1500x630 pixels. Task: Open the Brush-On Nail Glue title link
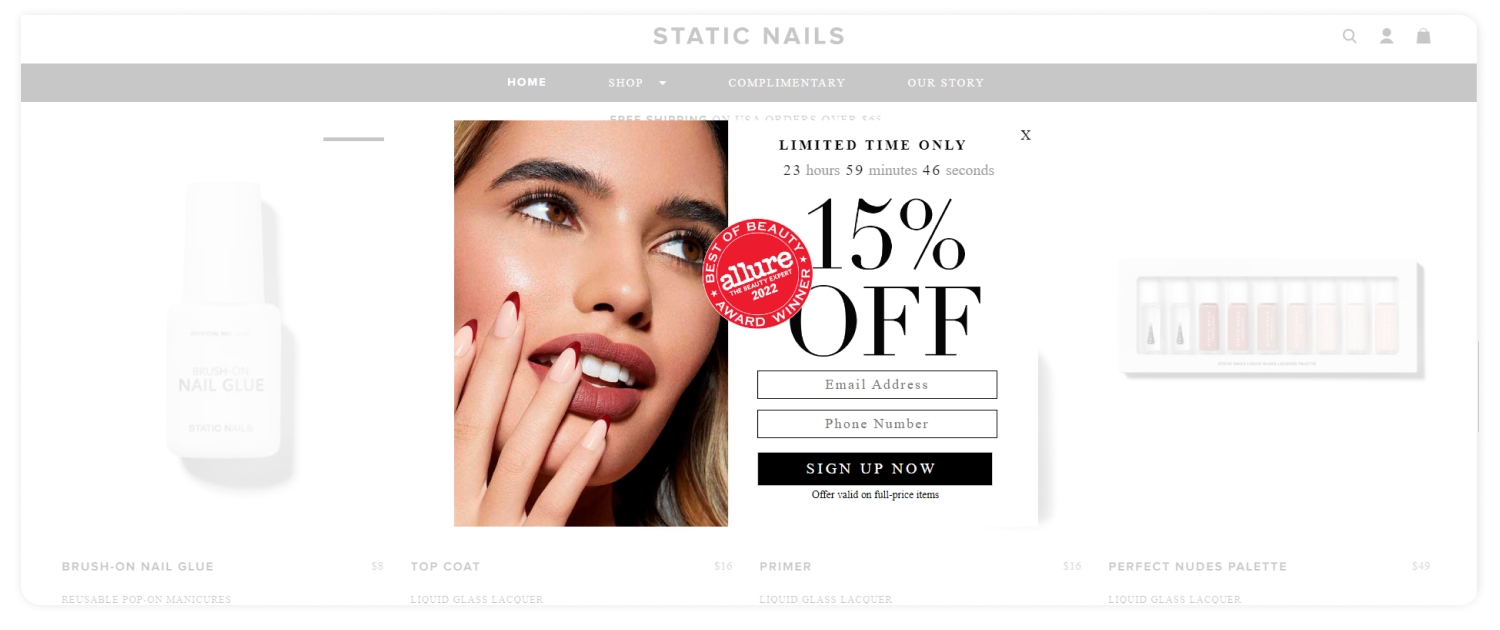coord(138,566)
